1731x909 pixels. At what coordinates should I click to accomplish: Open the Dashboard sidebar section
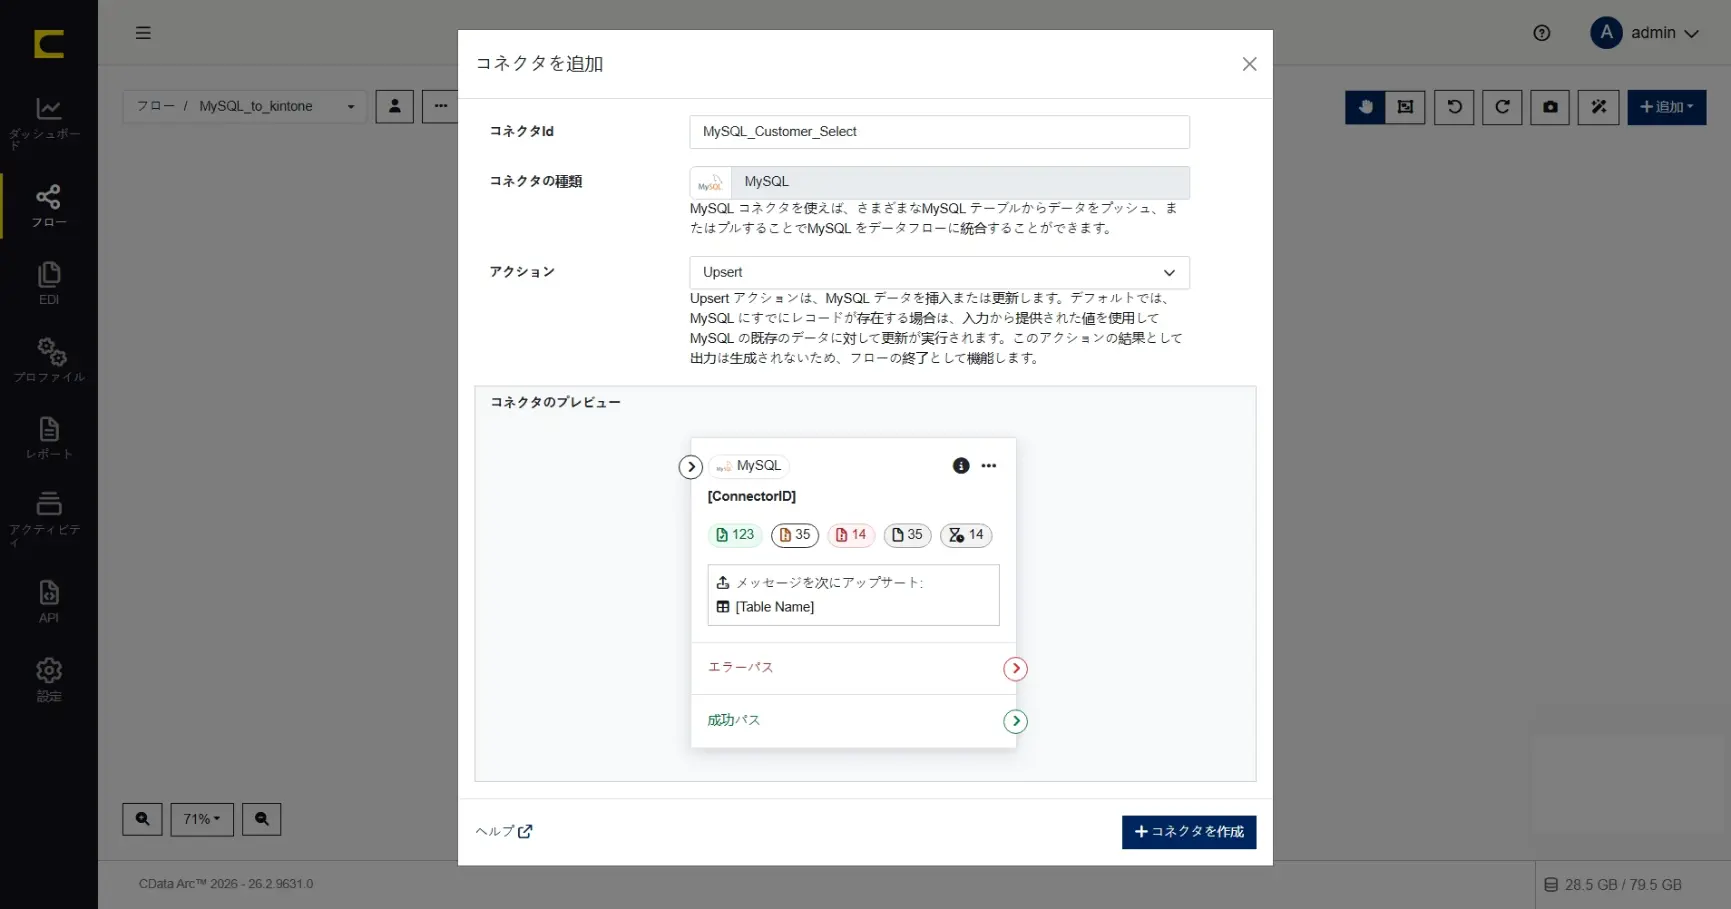pos(49,123)
